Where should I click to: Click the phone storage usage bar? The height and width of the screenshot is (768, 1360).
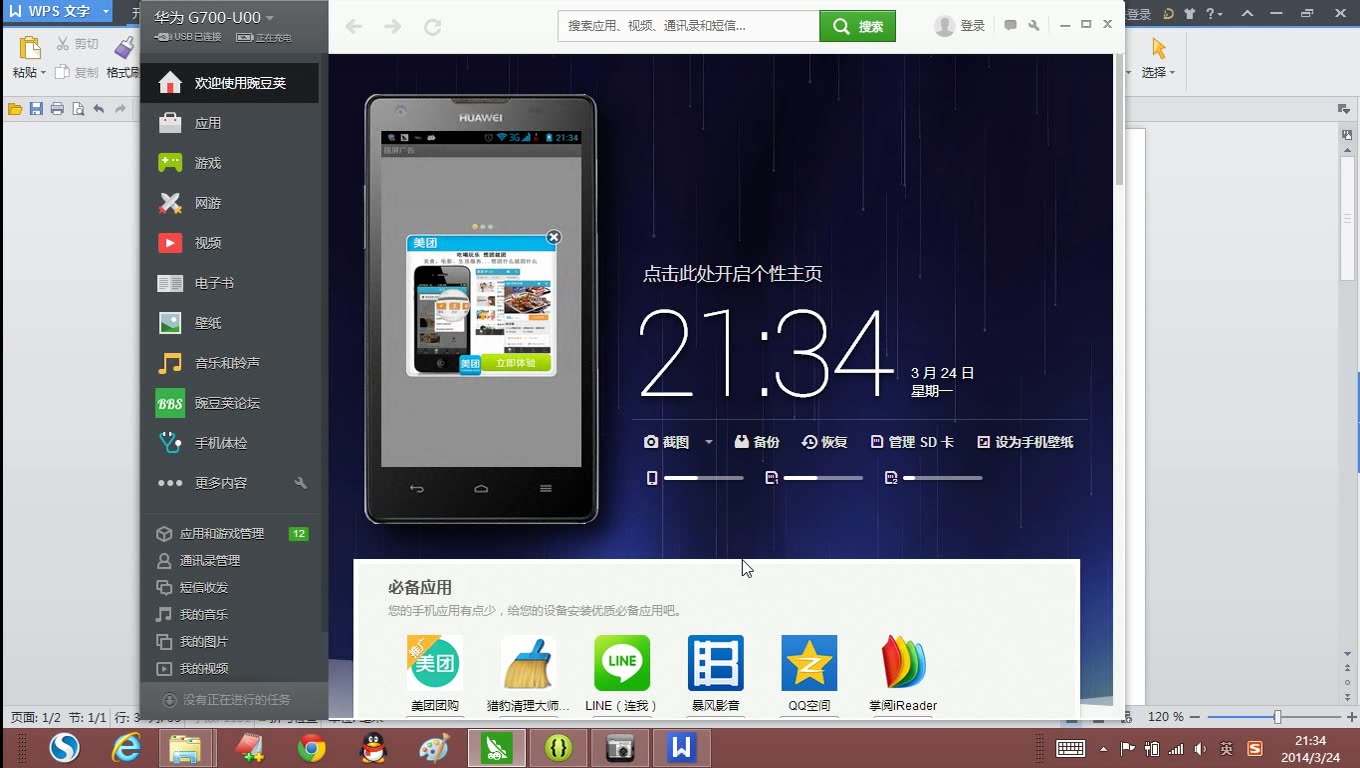pyautogui.click(x=704, y=479)
